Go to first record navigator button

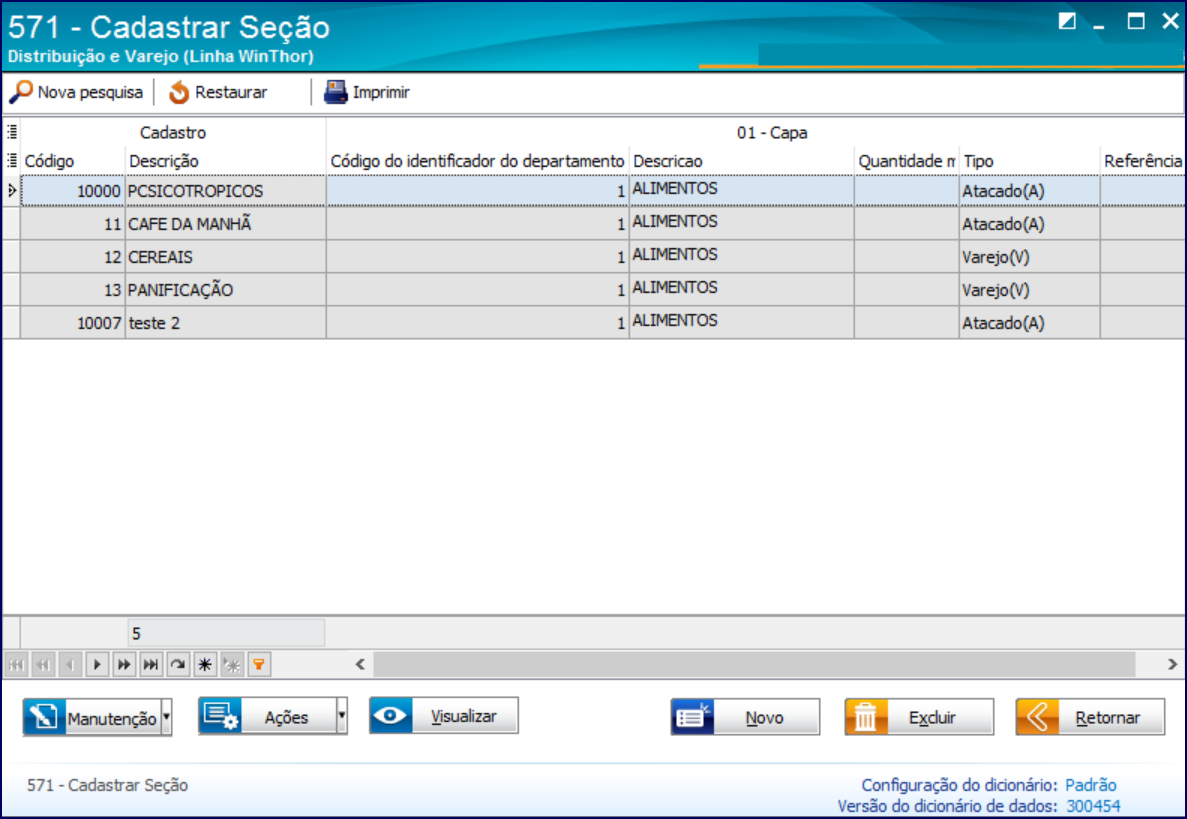click(16, 665)
